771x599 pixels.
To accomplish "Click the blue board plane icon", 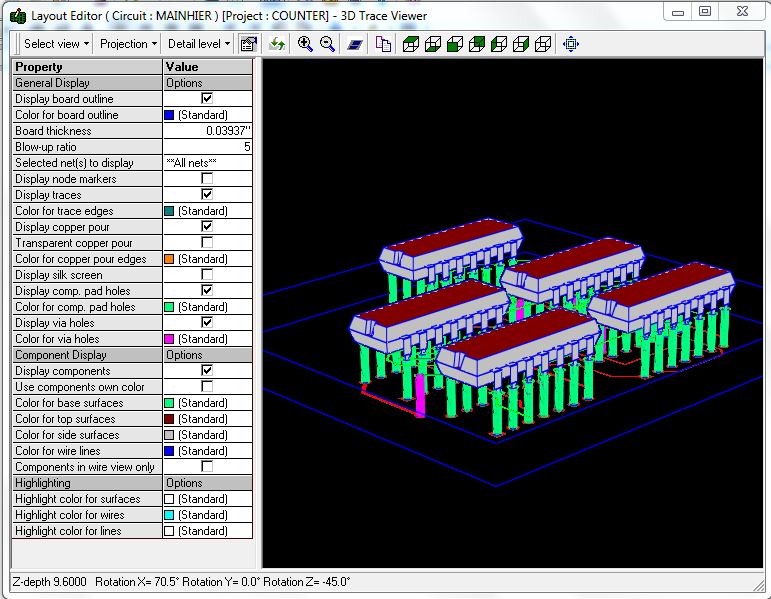I will click(x=355, y=45).
